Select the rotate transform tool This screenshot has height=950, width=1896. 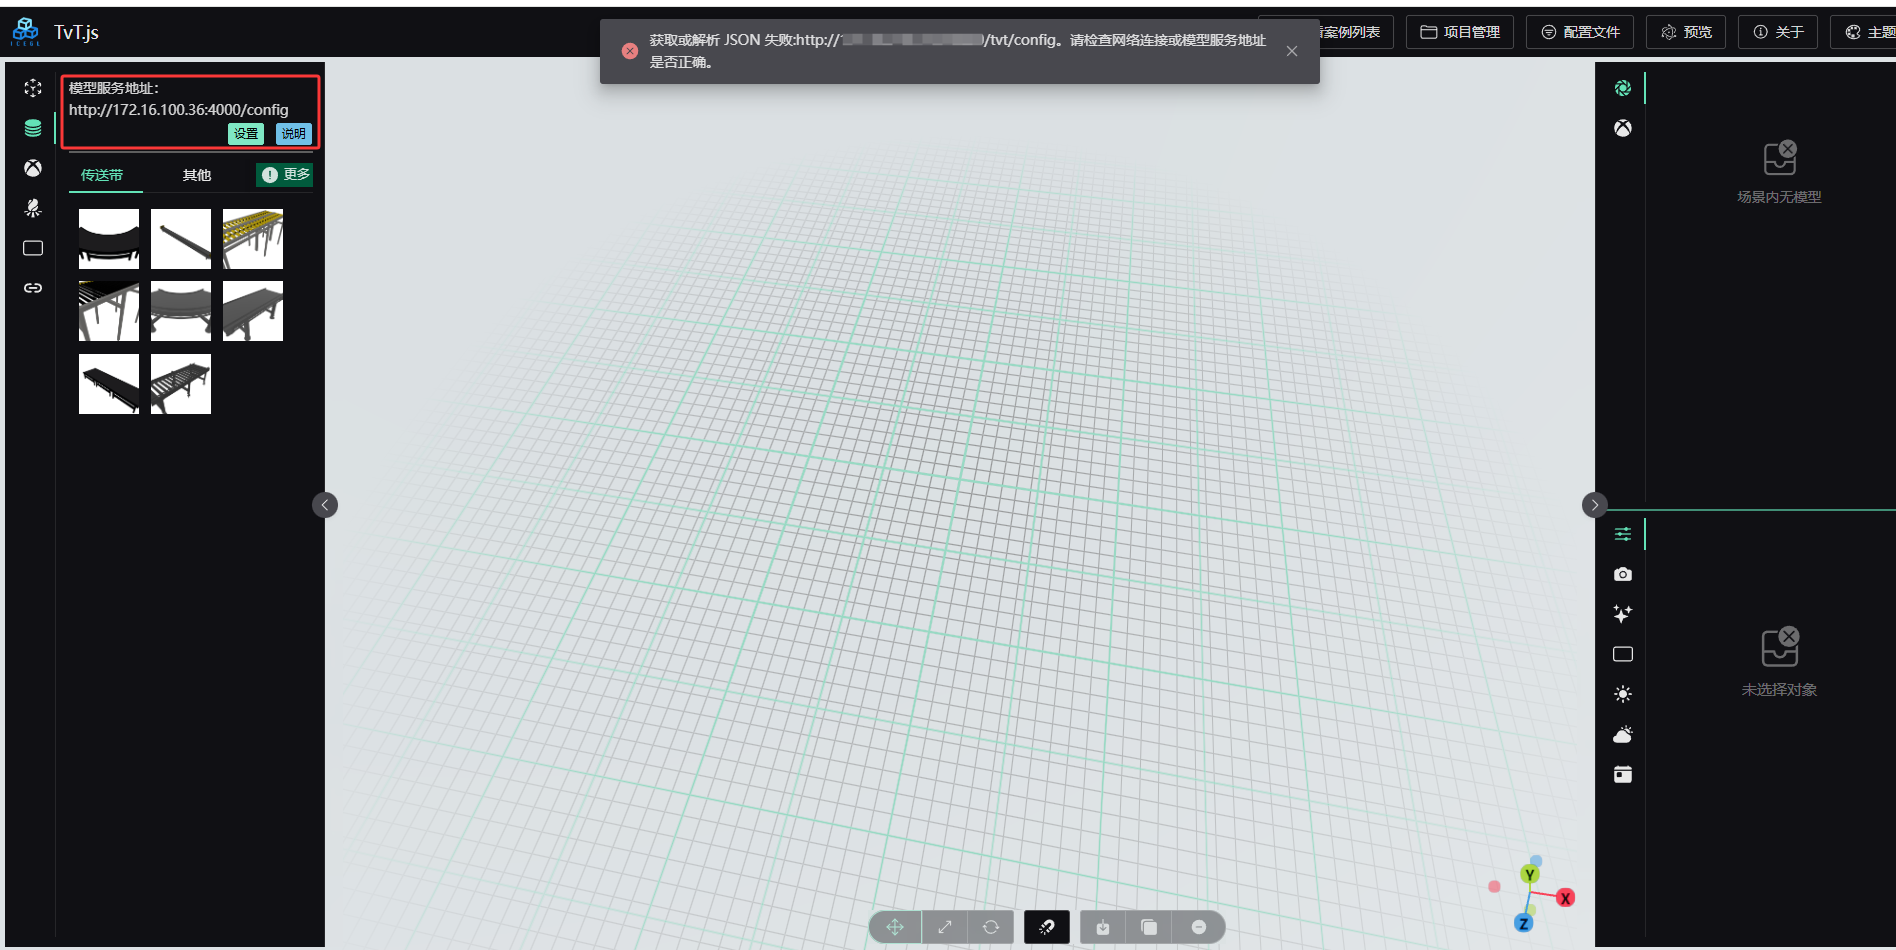[991, 927]
